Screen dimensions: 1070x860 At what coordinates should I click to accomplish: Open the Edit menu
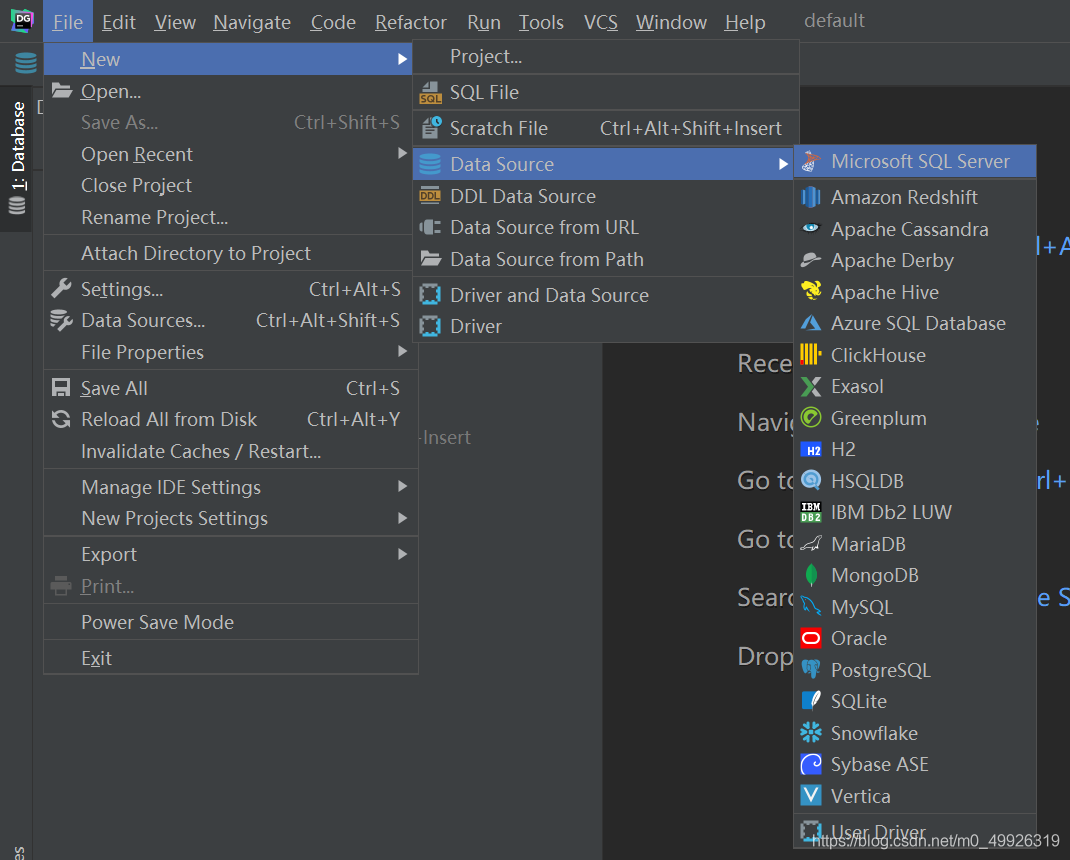point(119,23)
